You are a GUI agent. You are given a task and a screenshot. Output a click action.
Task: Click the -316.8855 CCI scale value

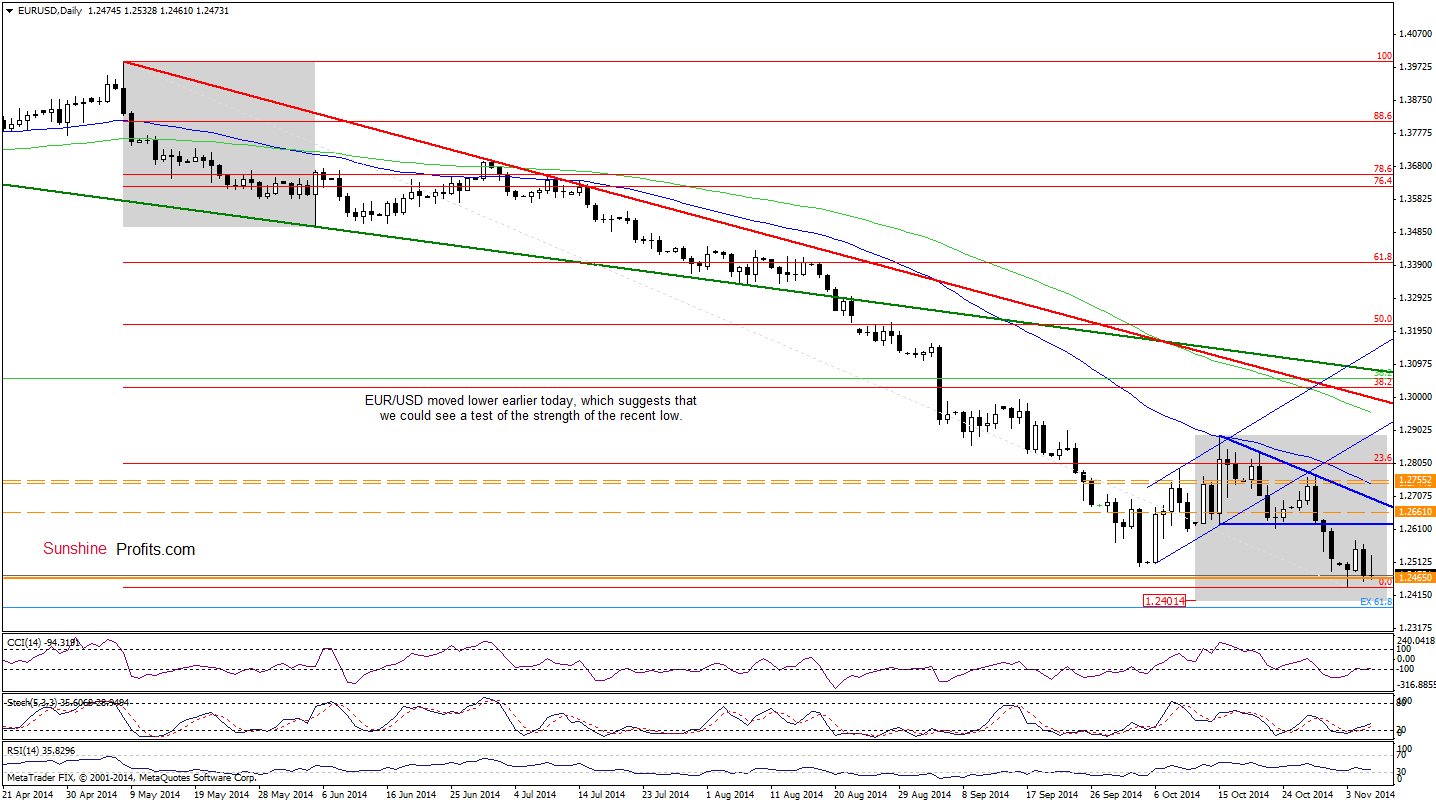[1417, 685]
